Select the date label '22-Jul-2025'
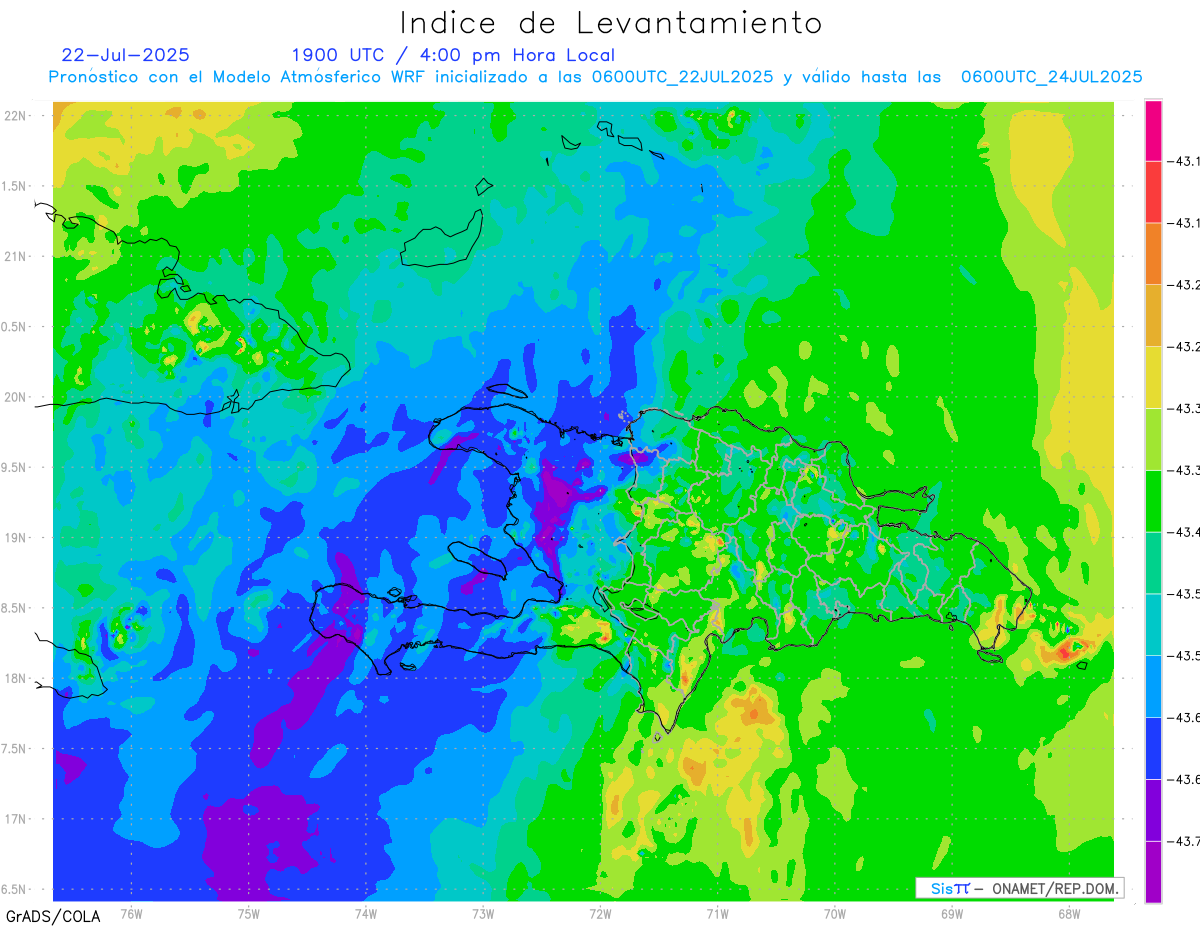This screenshot has height=927, width=1200. coord(126,55)
